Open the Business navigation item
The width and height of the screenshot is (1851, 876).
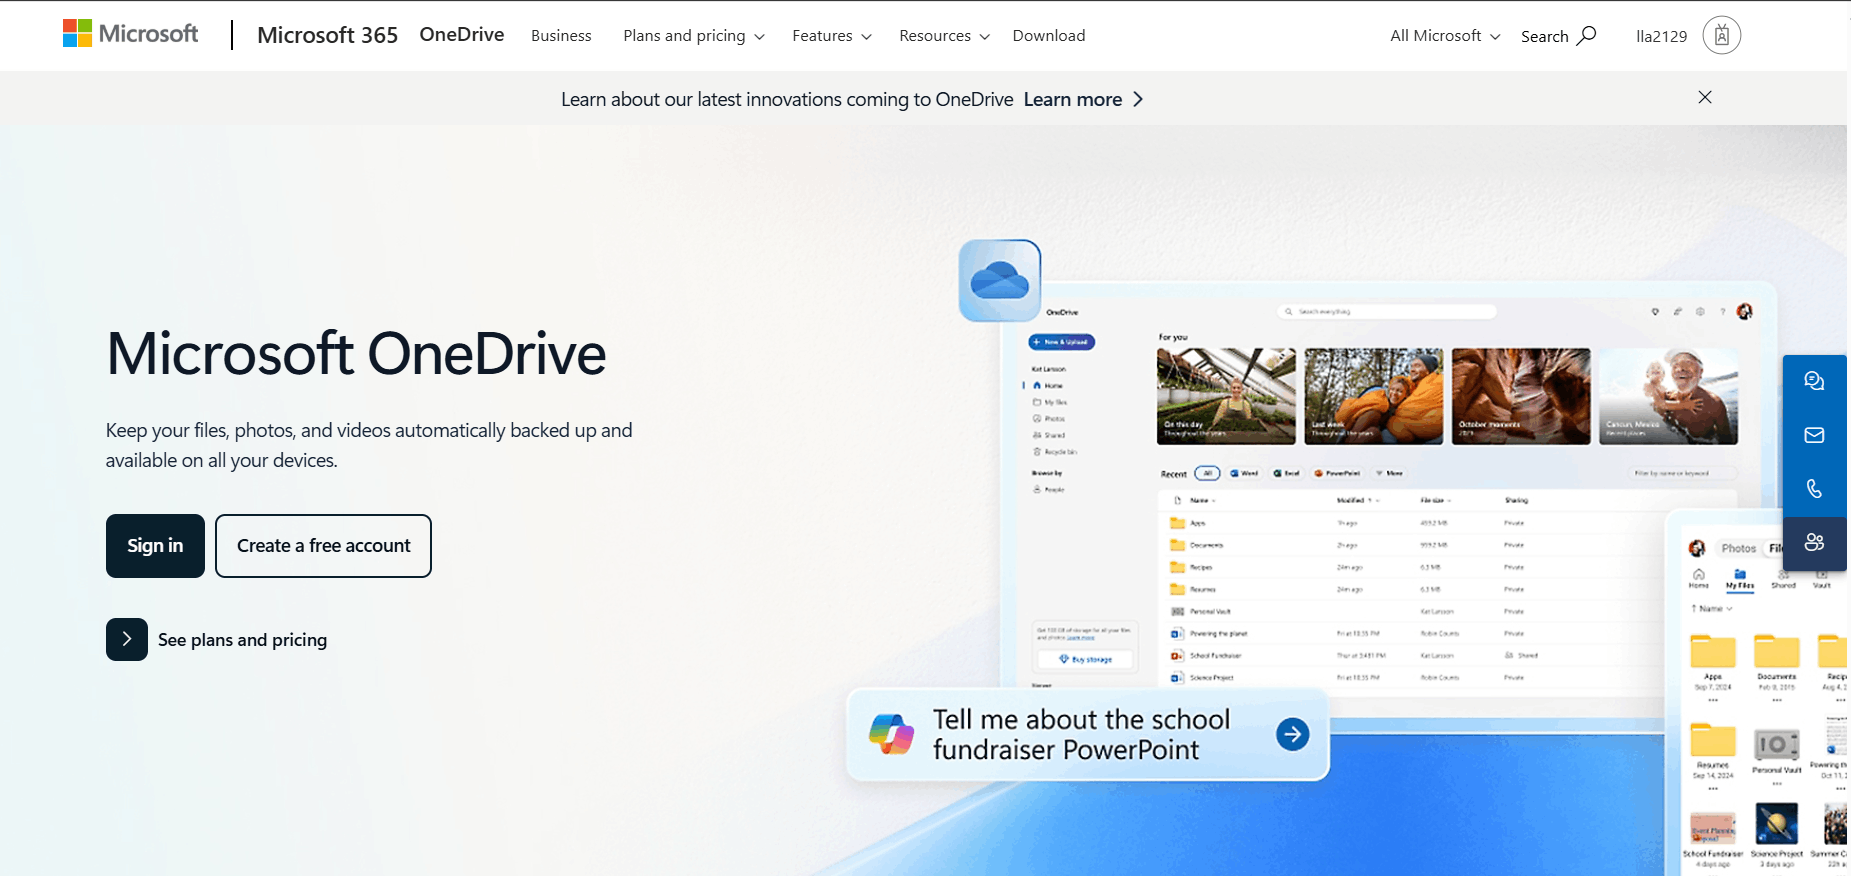[x=561, y=36]
